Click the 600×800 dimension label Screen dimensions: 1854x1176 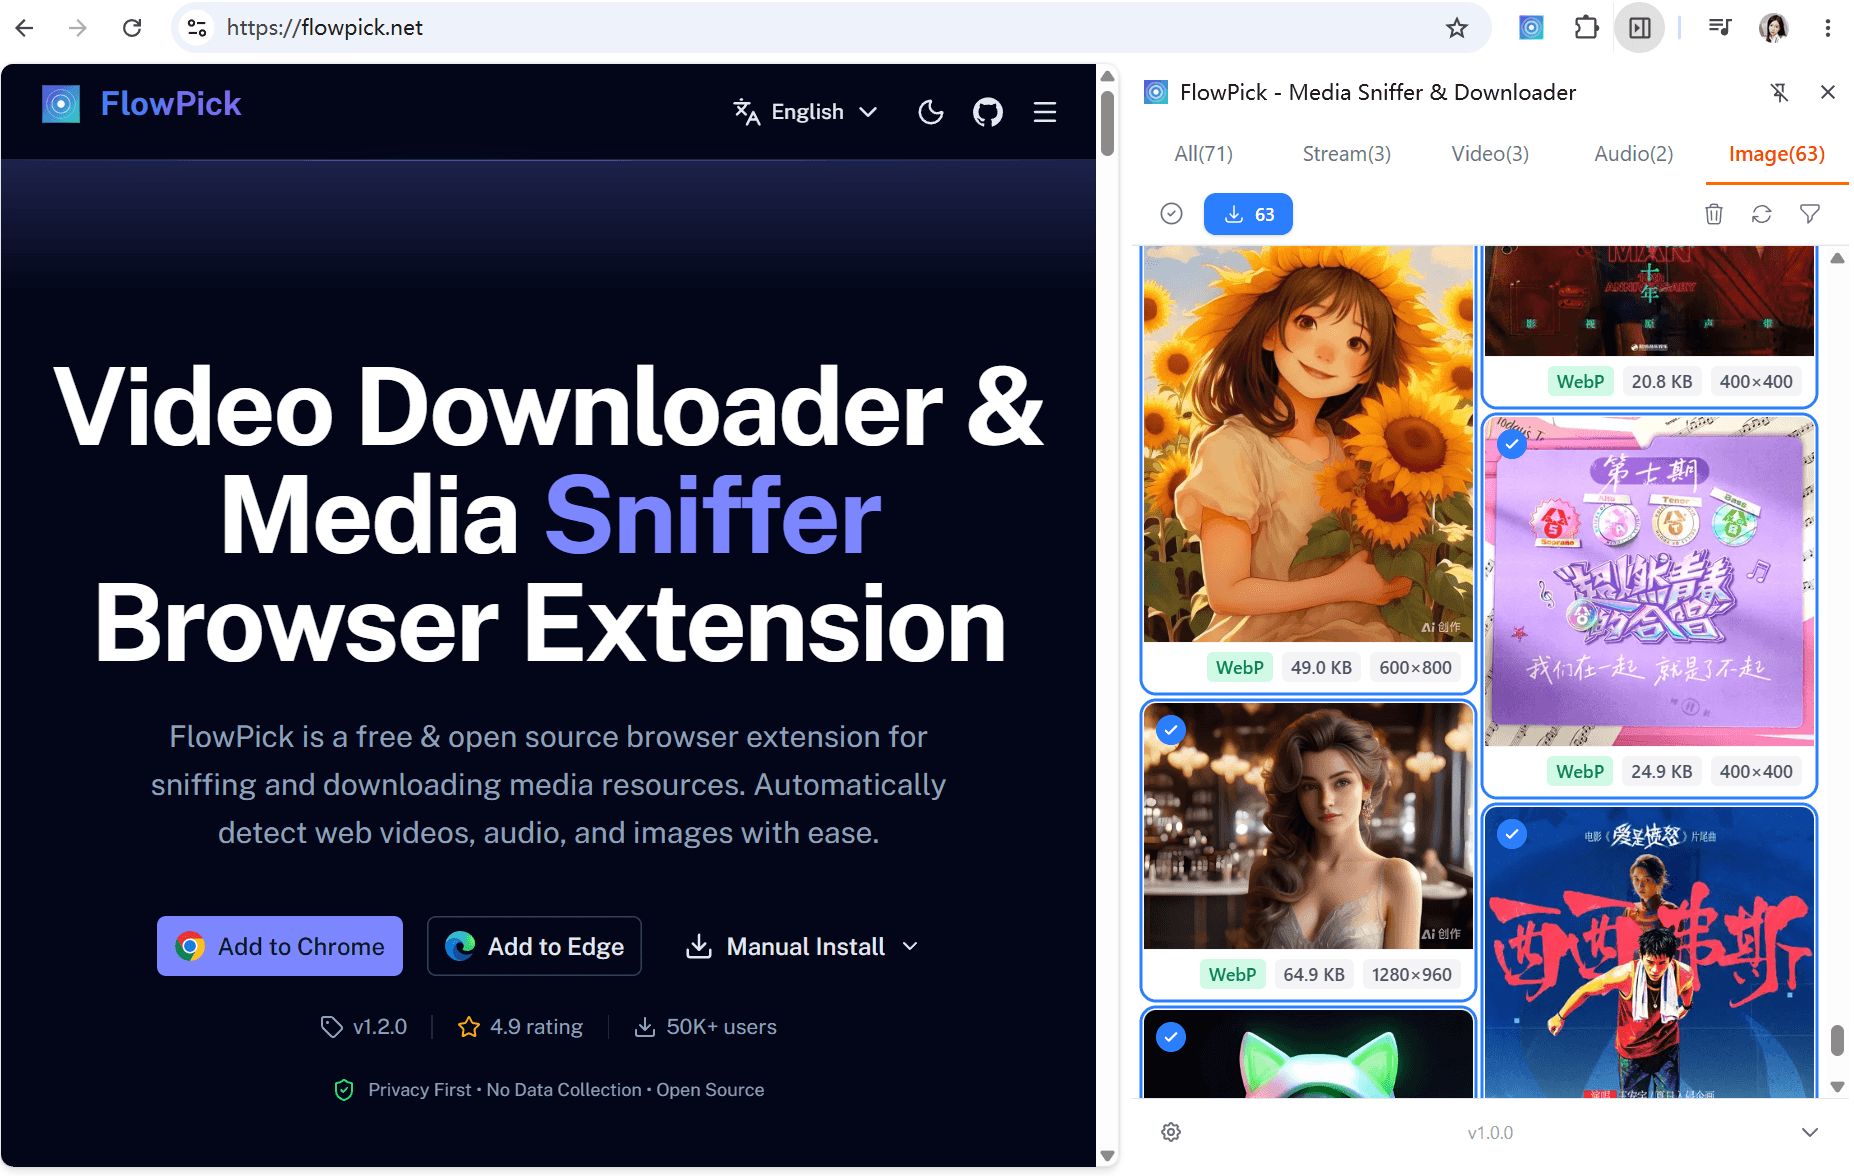coord(1415,667)
